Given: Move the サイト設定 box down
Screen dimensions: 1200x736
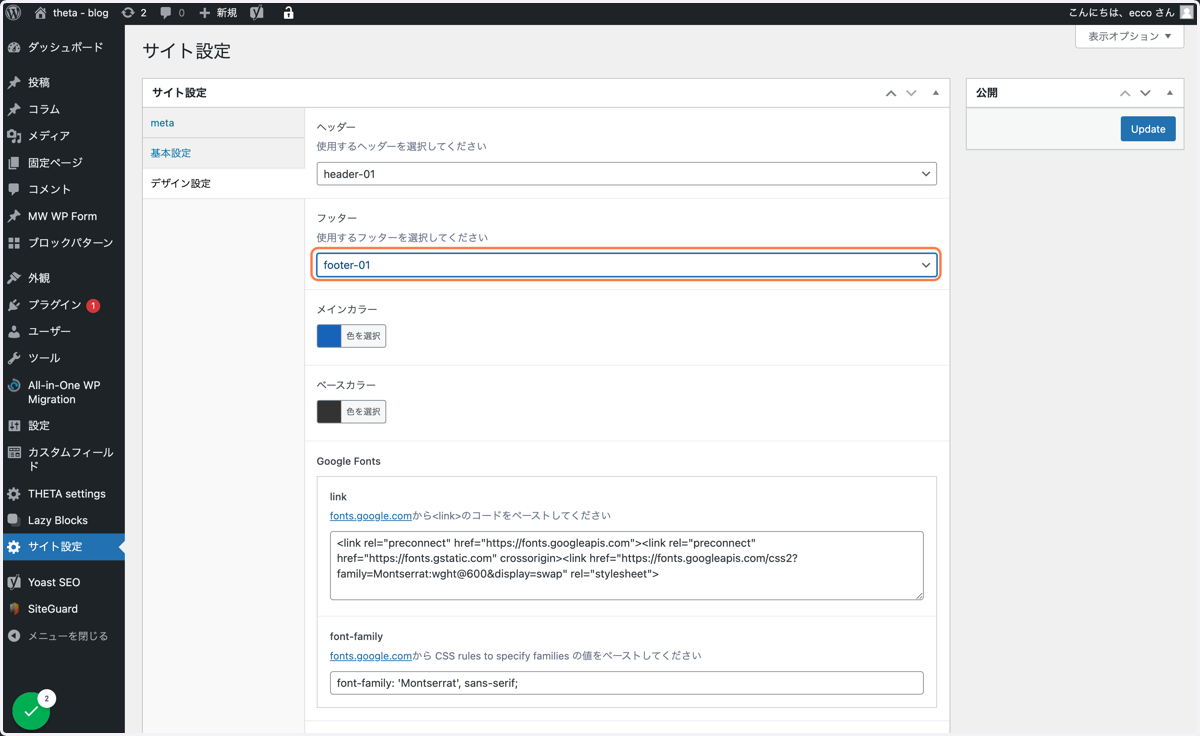Looking at the screenshot, I should [911, 93].
